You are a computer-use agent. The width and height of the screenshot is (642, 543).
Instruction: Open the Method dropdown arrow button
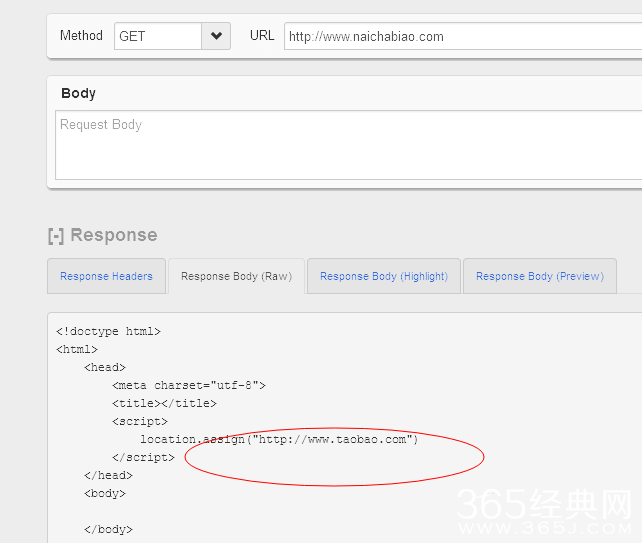217,36
